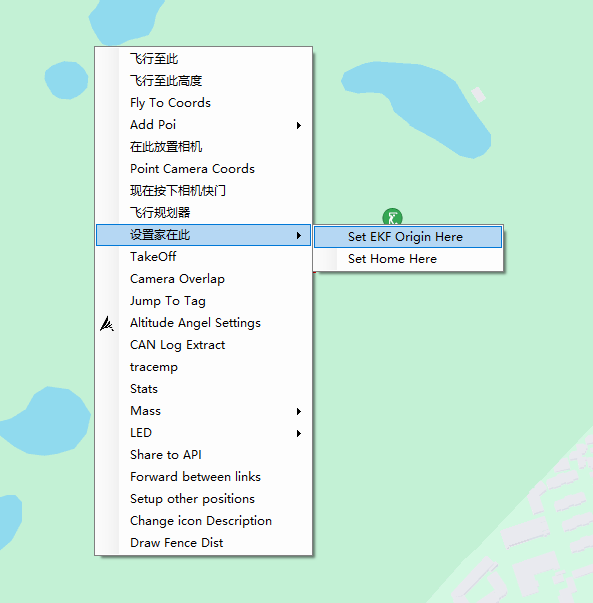
Task: Choose Set Home Here option
Action: [408, 259]
